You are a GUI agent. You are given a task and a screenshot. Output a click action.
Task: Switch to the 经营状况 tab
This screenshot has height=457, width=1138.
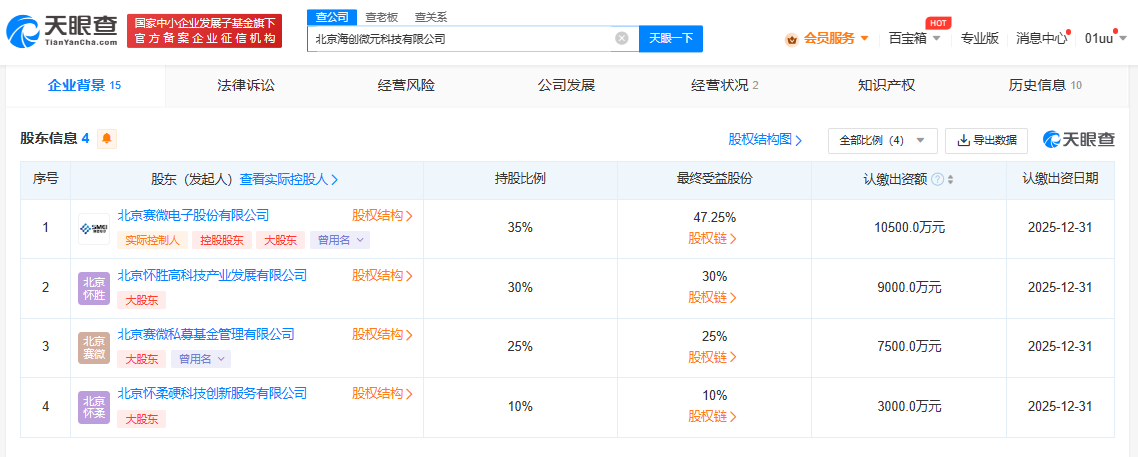725,86
